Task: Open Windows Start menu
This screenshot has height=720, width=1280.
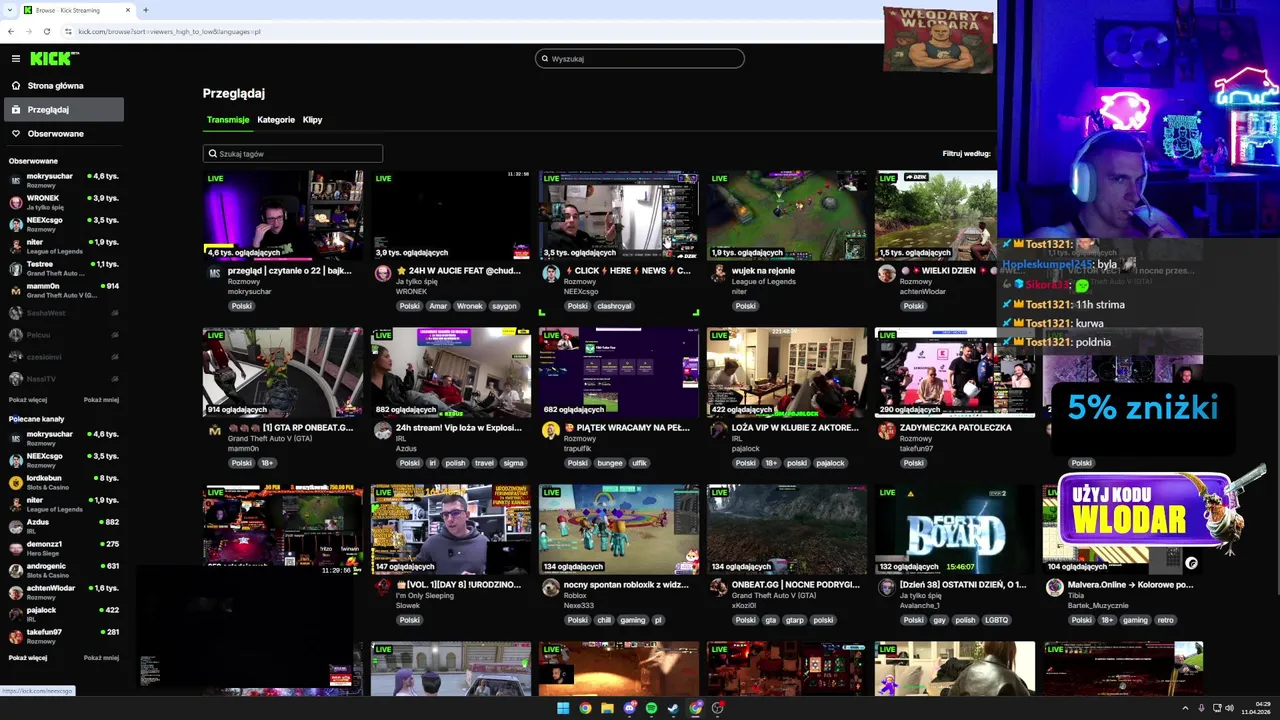Action: [563, 708]
